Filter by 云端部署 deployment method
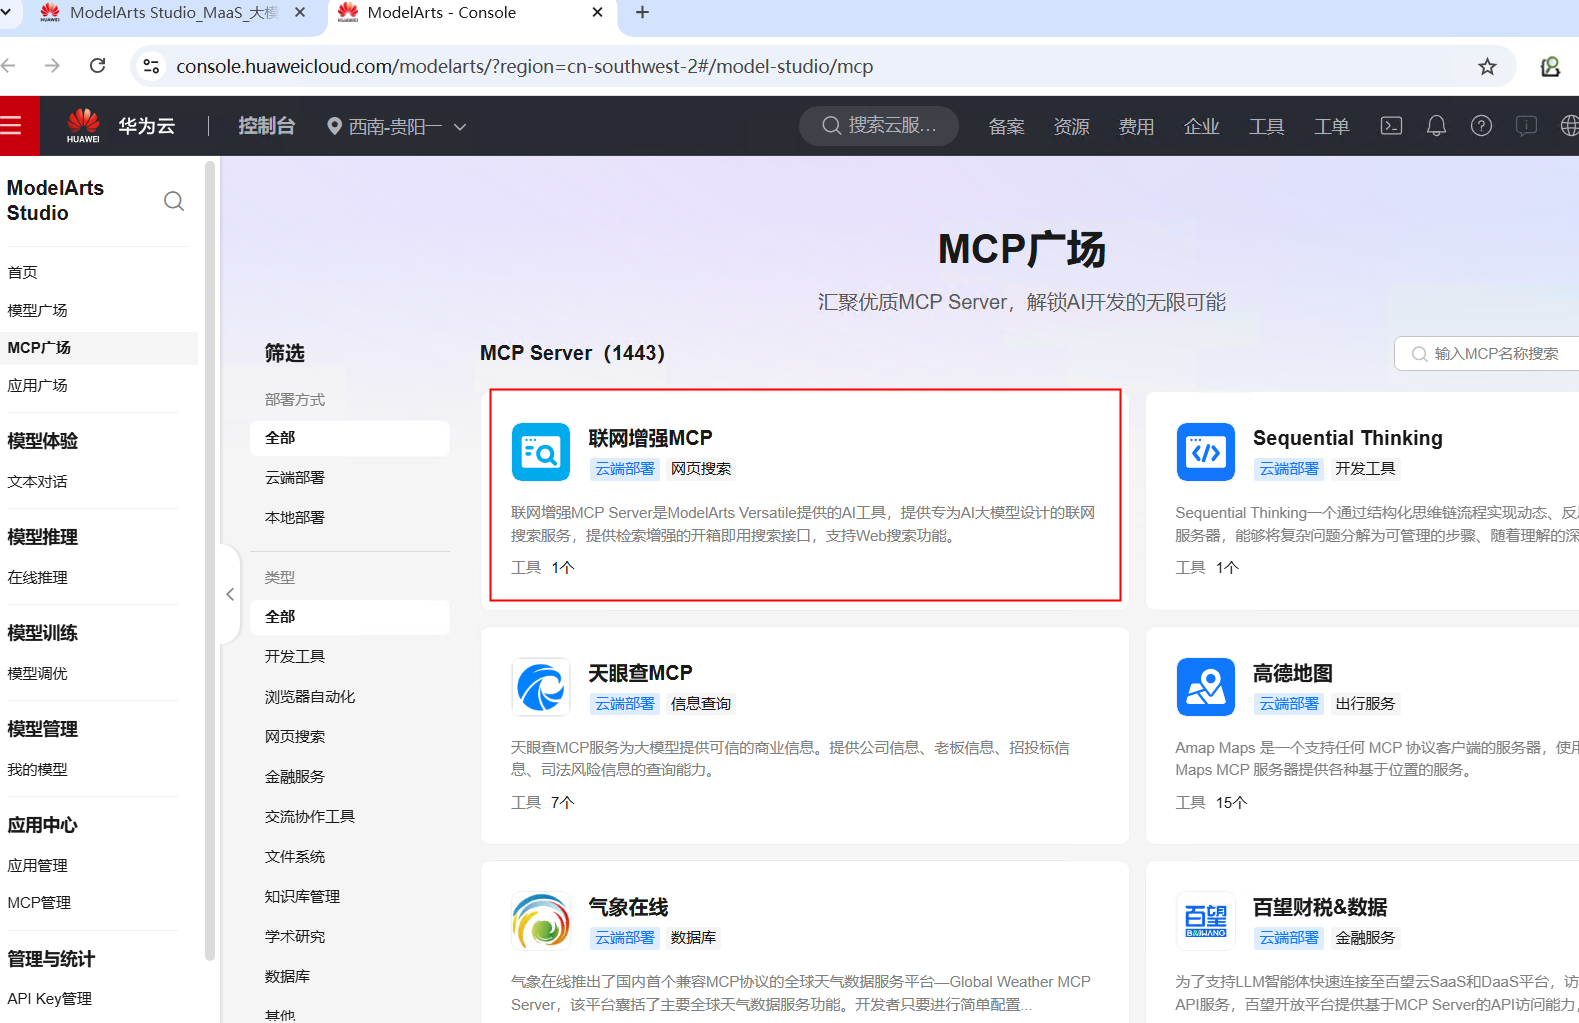The height and width of the screenshot is (1023, 1579). (x=295, y=477)
